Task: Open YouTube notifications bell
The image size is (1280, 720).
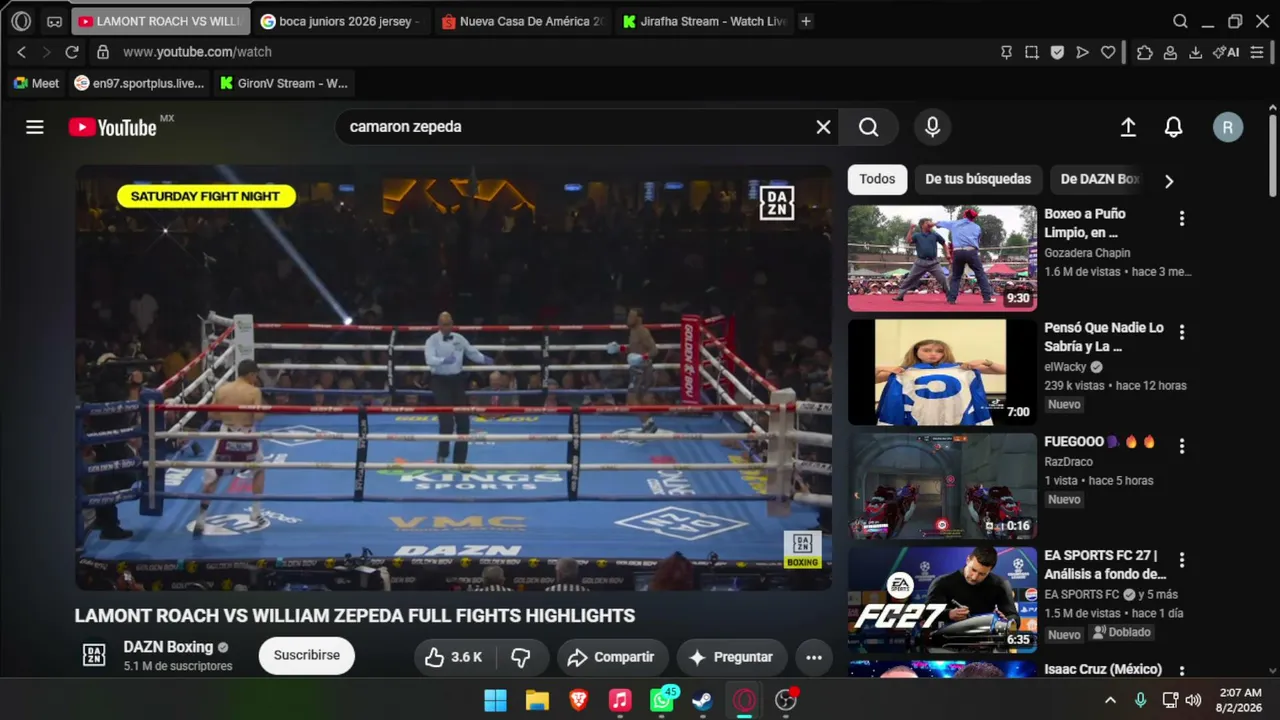Action: coord(1174,127)
